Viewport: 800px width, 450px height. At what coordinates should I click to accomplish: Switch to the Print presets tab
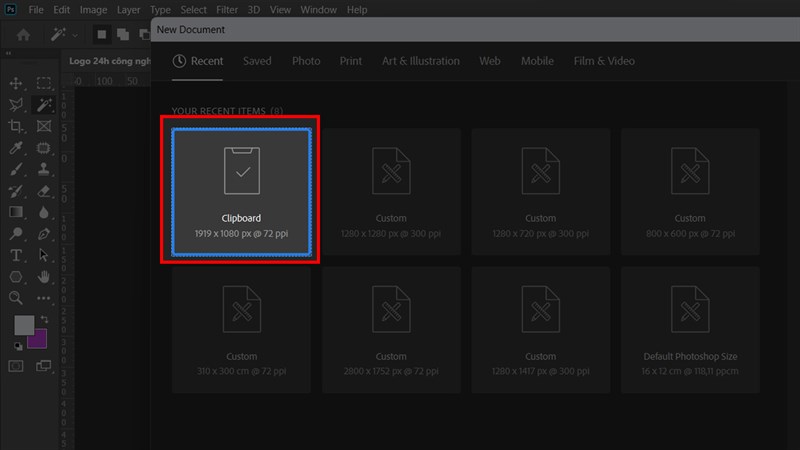click(351, 61)
